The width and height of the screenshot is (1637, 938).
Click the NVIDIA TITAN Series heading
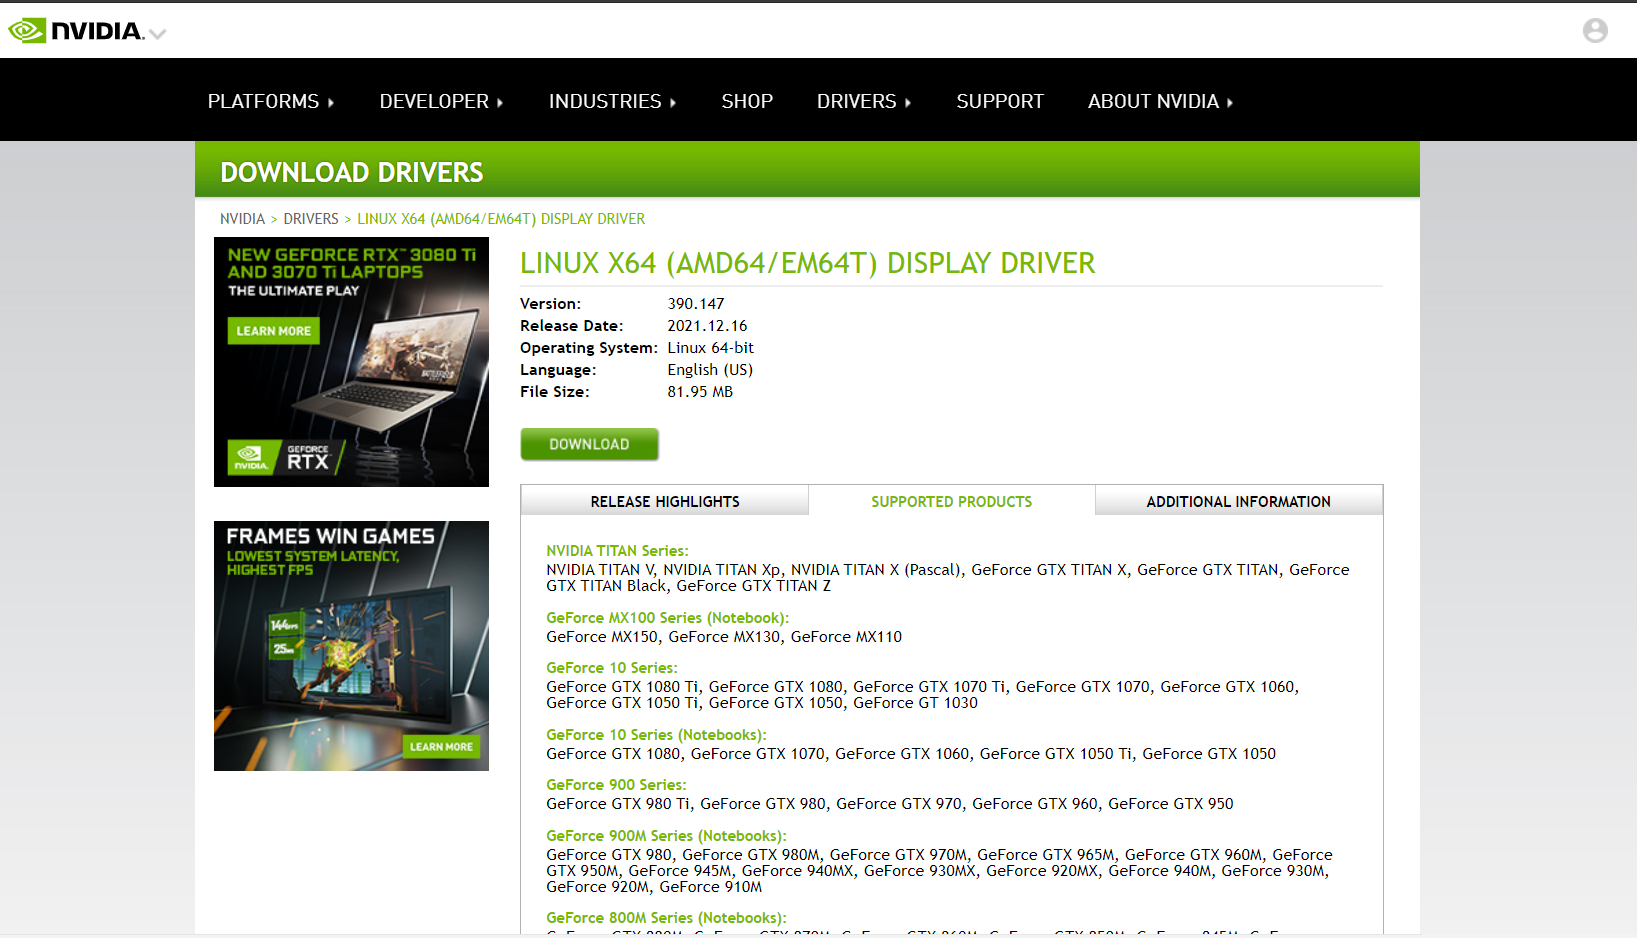pos(617,551)
